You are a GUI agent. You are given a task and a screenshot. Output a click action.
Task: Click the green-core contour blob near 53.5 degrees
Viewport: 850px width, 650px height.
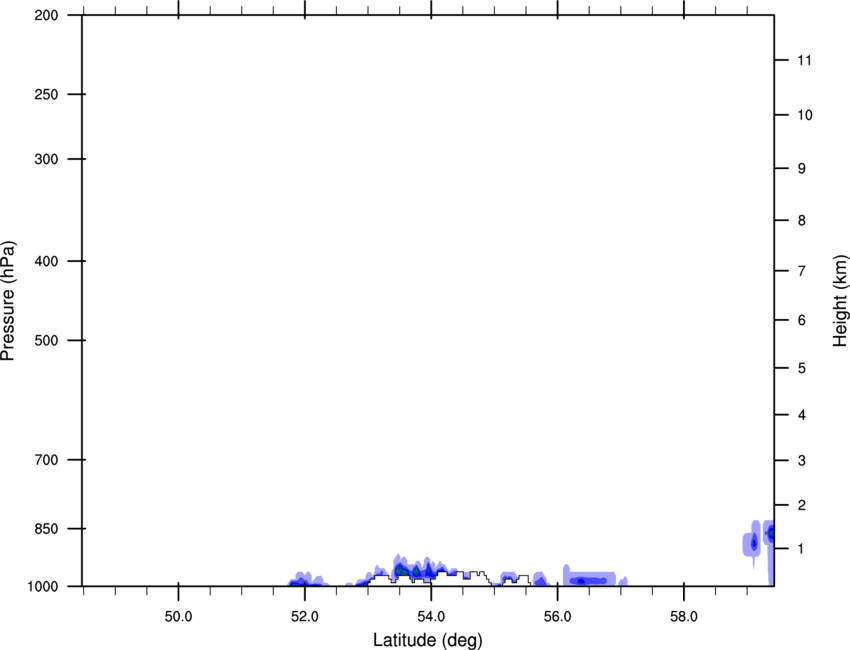tap(402, 570)
